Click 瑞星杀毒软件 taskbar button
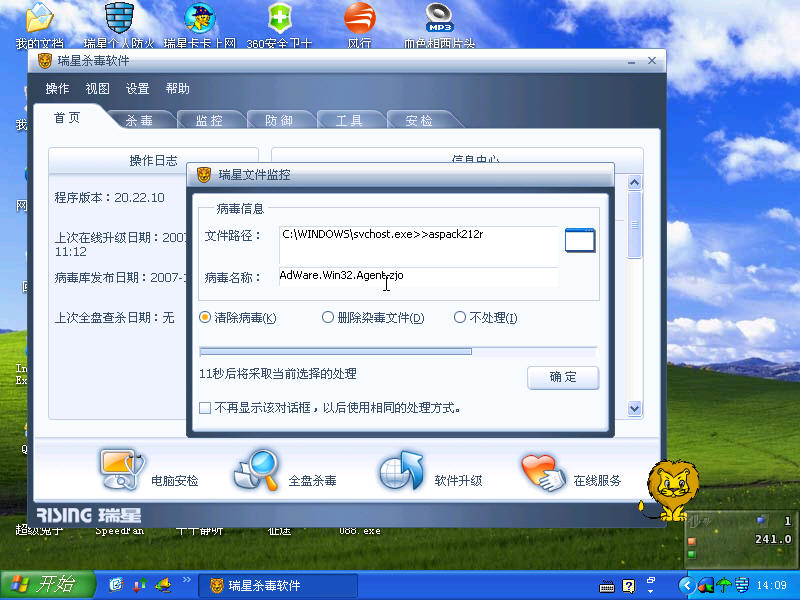The image size is (800, 600). click(x=277, y=585)
